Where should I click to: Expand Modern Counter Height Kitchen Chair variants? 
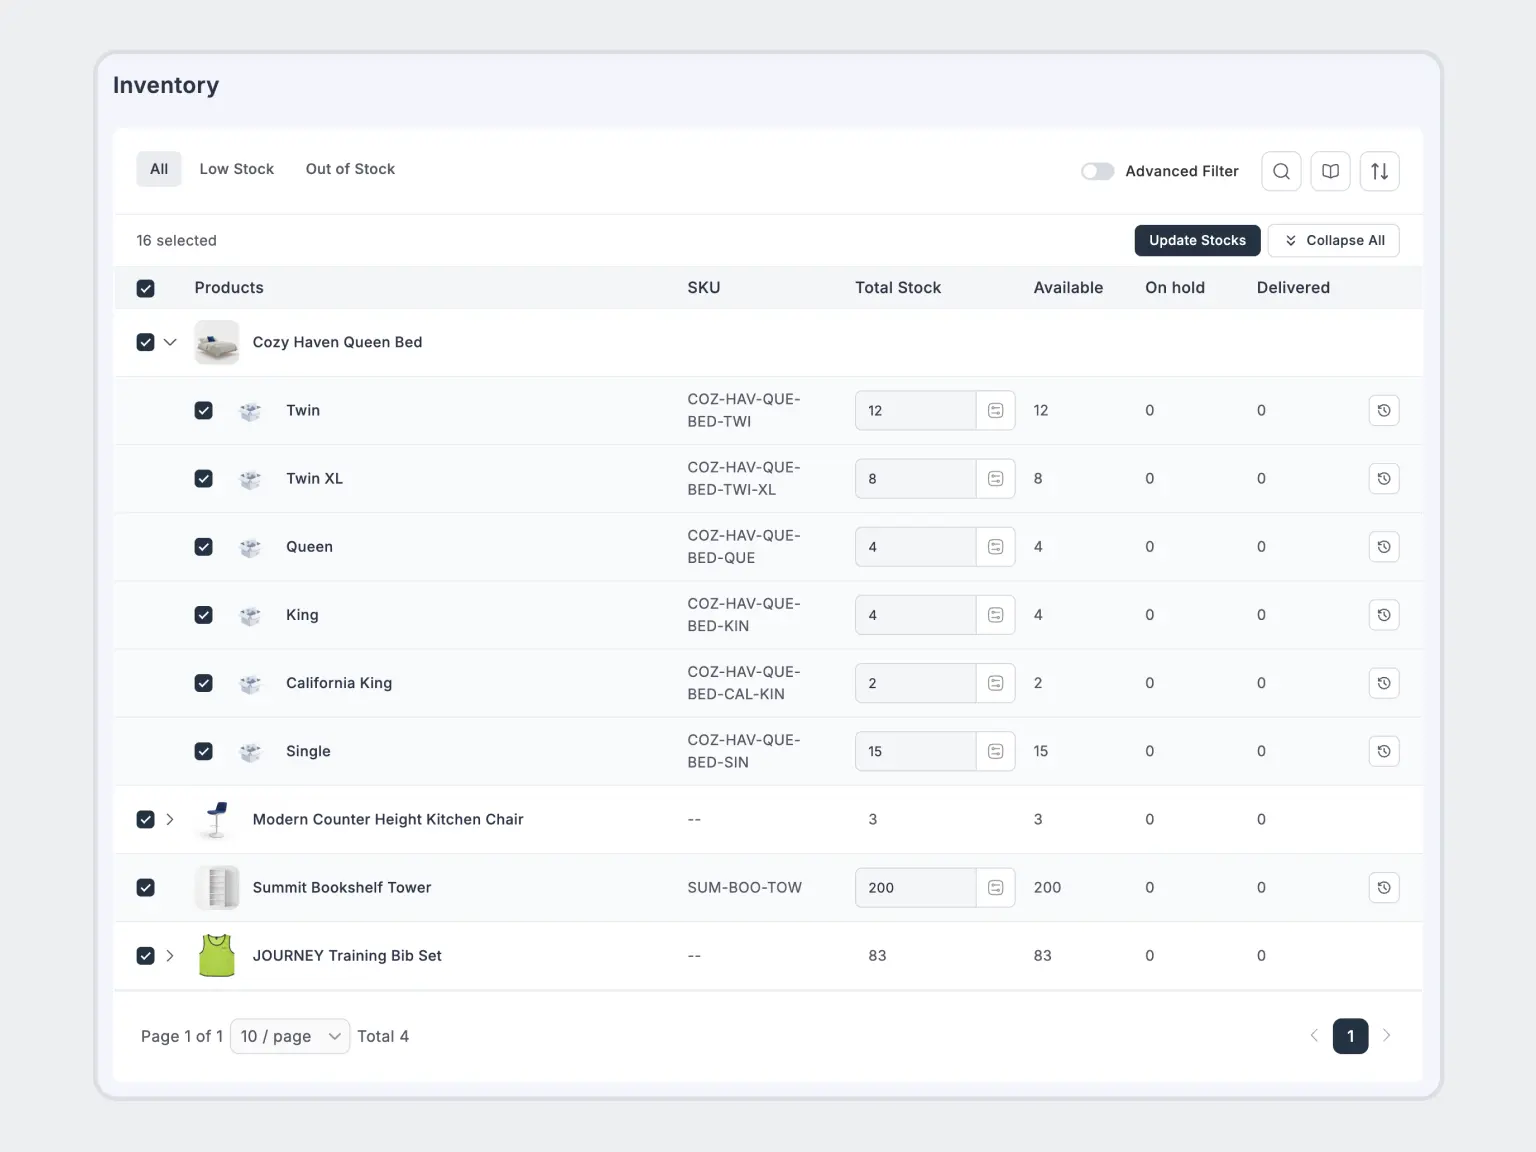170,820
